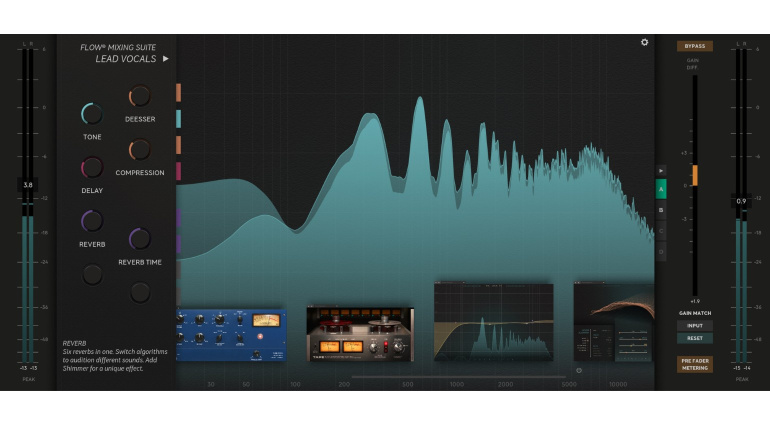Click the Deesser knob
The image size is (770, 425).
tap(140, 96)
